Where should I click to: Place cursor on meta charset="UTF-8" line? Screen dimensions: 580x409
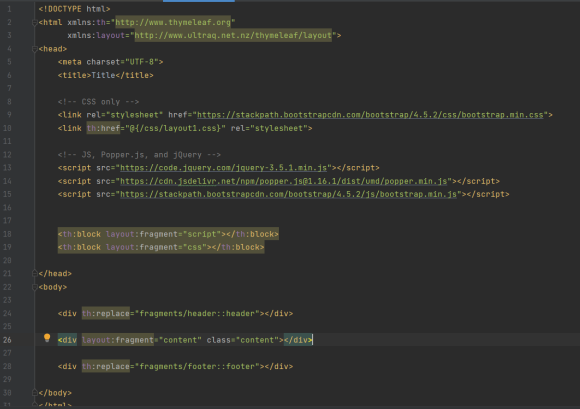pos(111,62)
